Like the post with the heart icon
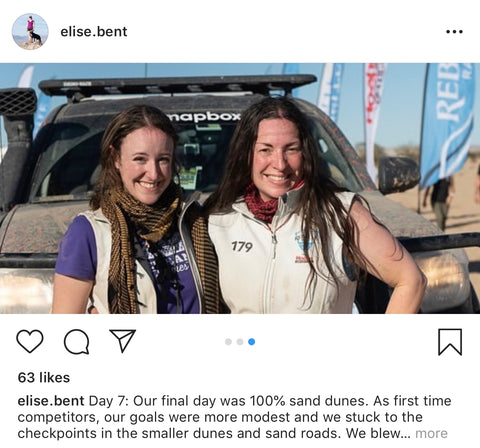 click(x=30, y=341)
